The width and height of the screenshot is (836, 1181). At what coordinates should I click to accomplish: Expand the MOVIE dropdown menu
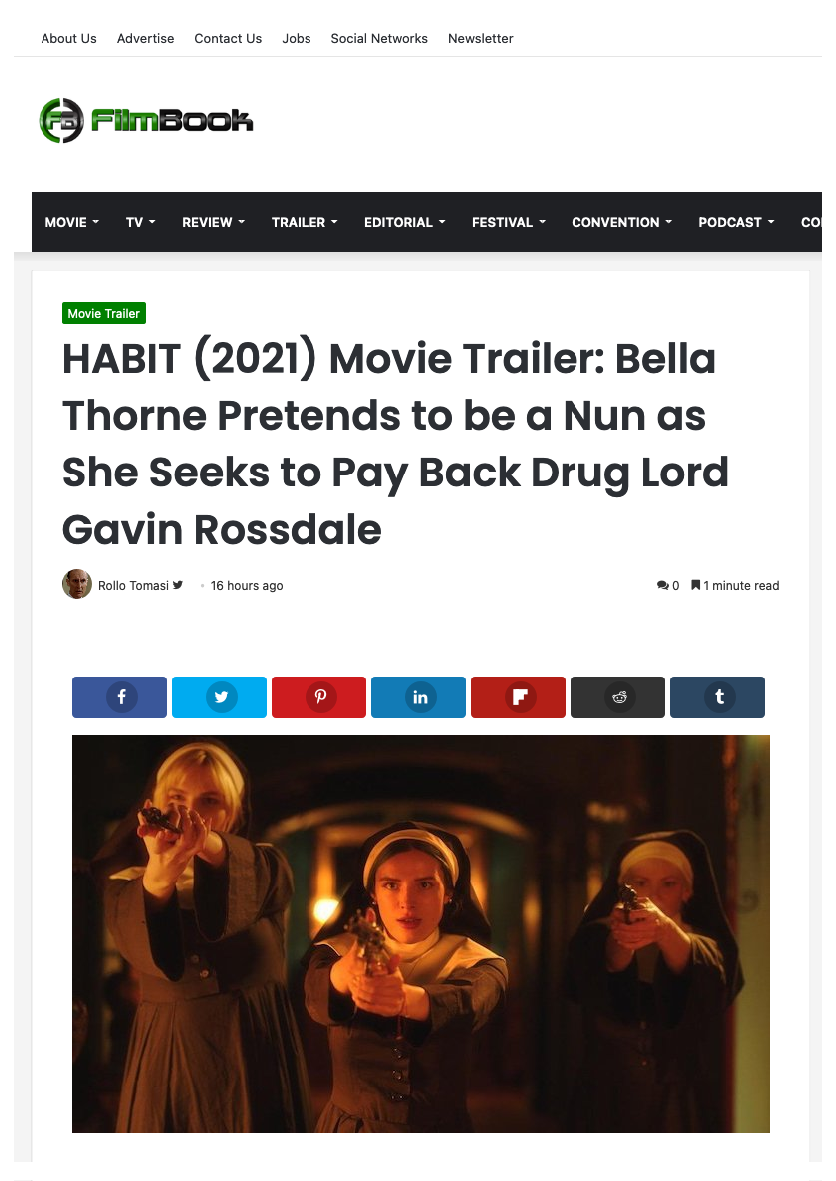(x=72, y=222)
